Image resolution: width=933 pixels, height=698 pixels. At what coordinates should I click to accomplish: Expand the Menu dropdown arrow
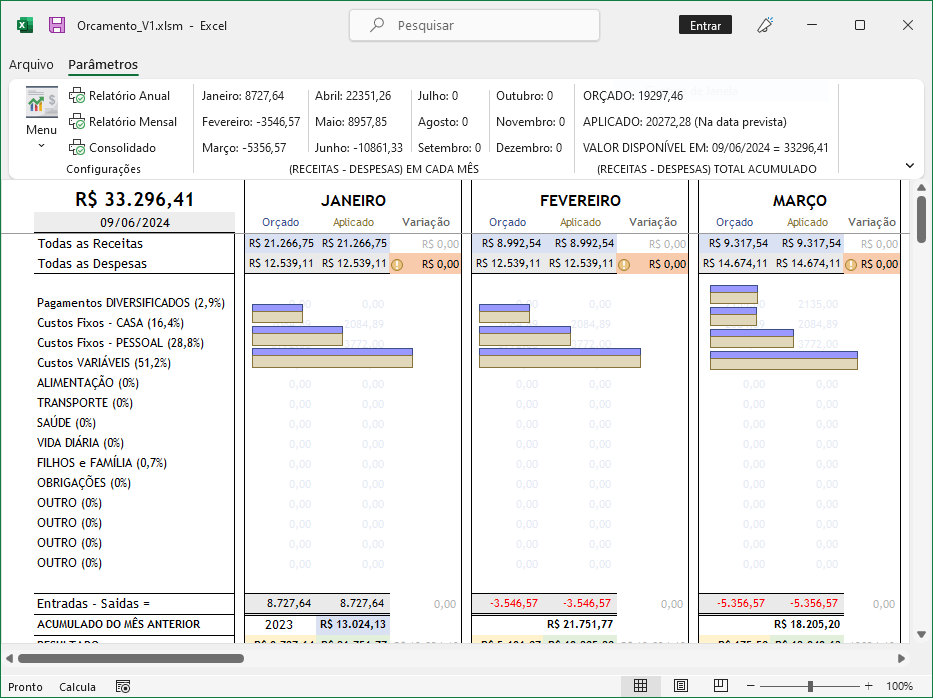(41, 146)
